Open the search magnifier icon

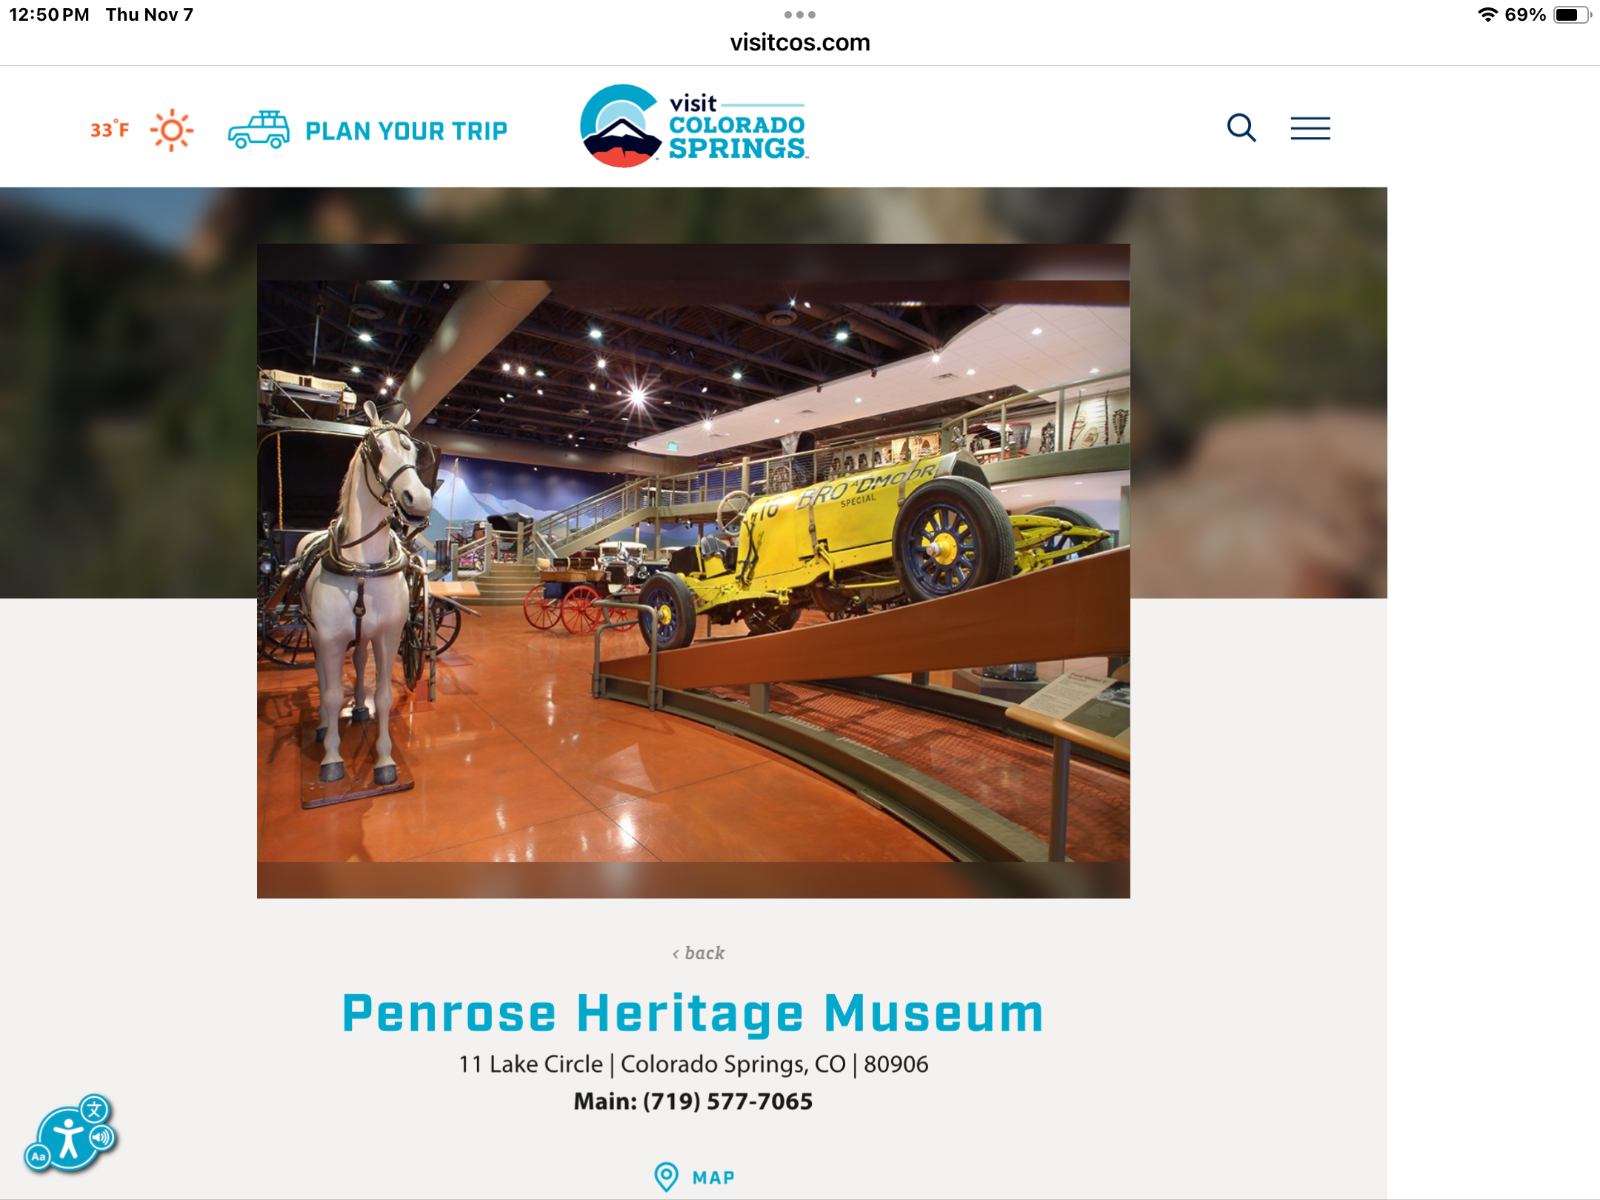[x=1241, y=128]
